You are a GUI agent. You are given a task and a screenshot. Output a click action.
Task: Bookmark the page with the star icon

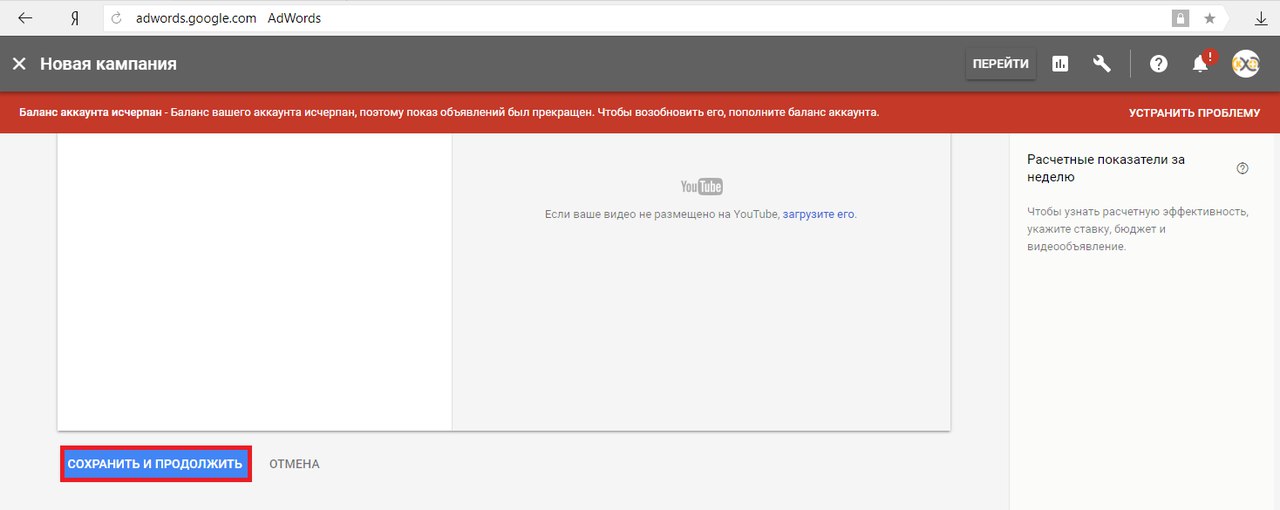pyautogui.click(x=1210, y=18)
